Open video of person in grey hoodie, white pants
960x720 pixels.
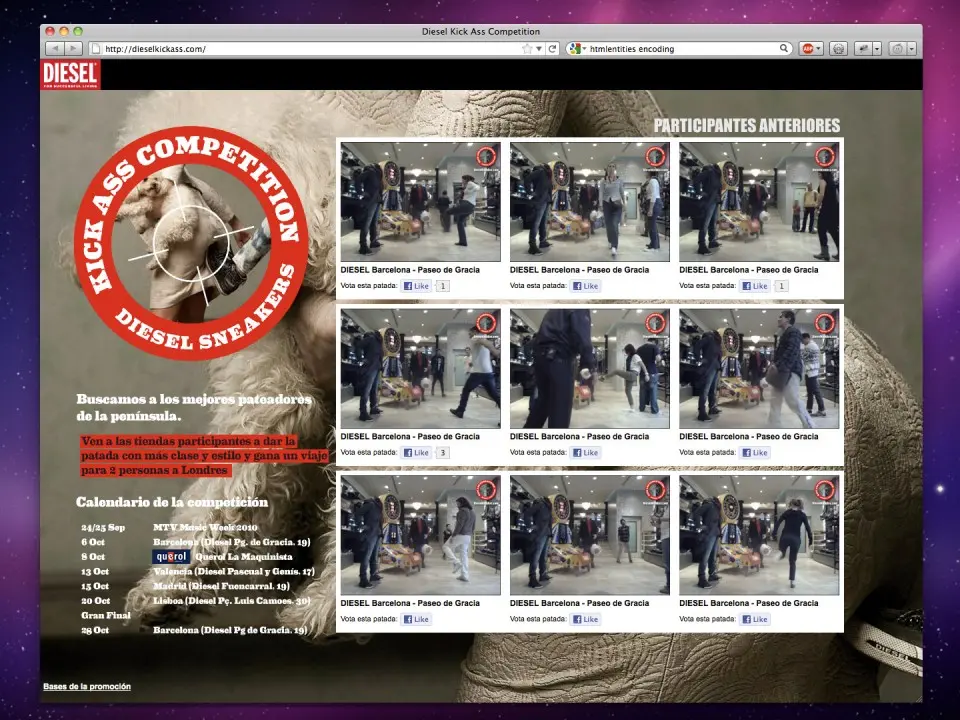pos(421,535)
